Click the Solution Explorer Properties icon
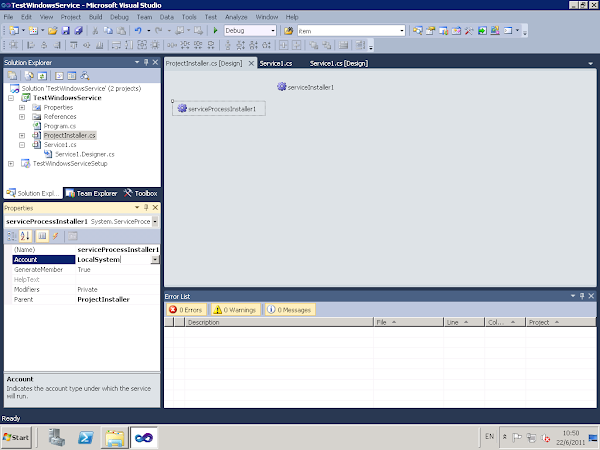The image size is (600, 450). 12,76
